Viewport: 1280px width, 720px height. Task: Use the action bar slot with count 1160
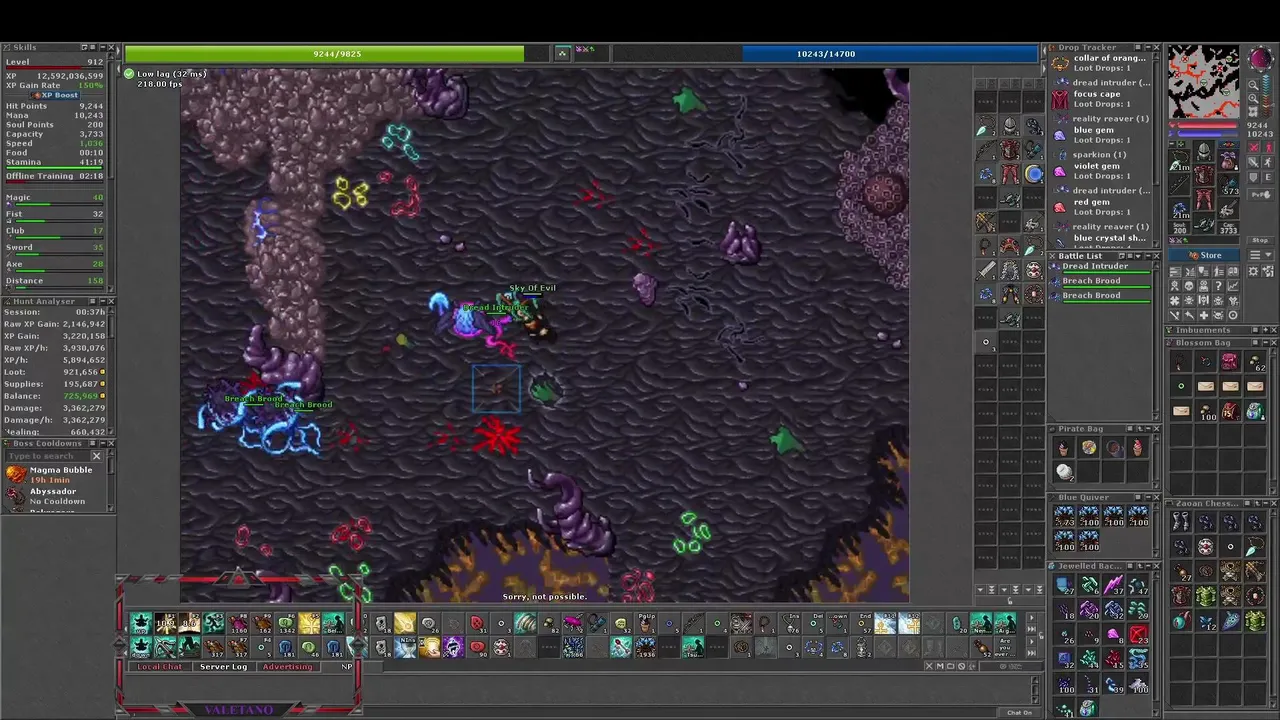click(x=239, y=623)
